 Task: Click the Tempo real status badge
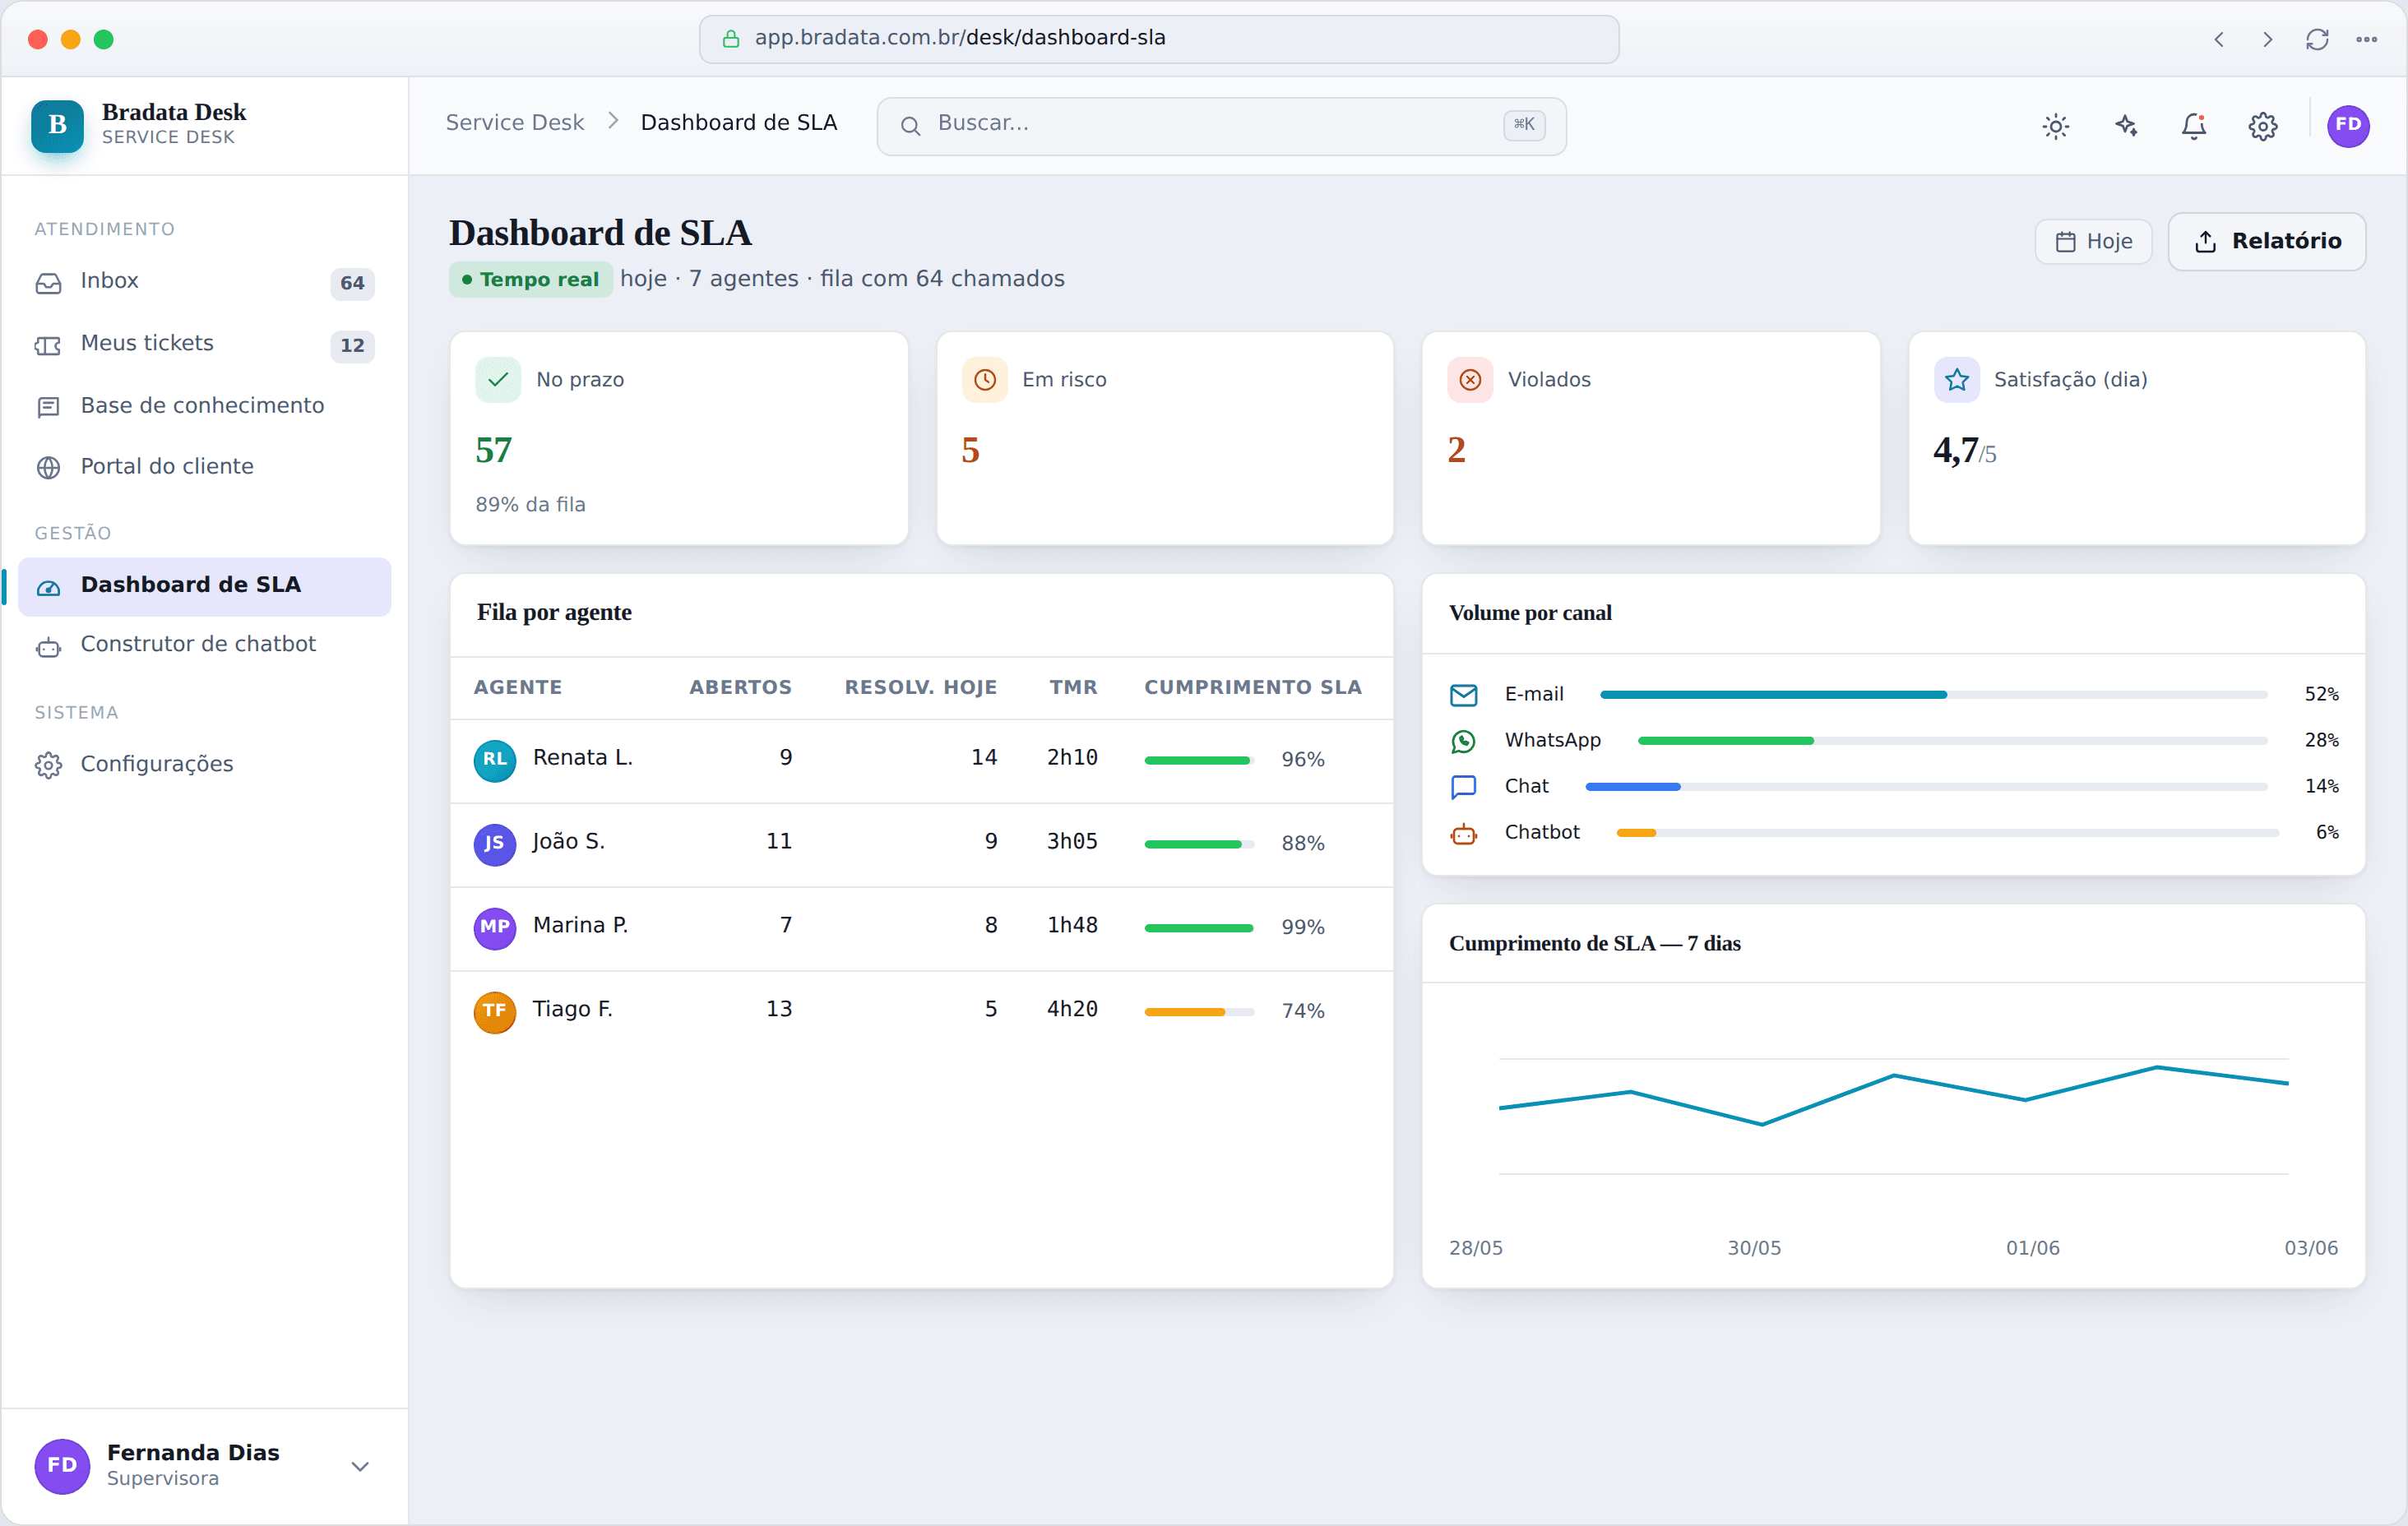coord(530,279)
